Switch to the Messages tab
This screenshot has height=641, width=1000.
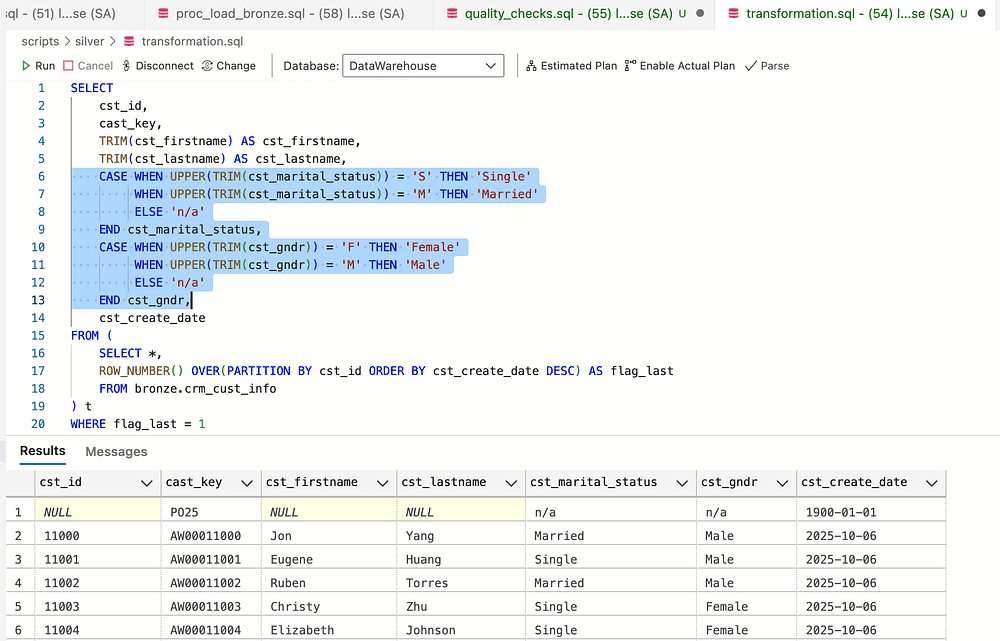click(x=116, y=452)
